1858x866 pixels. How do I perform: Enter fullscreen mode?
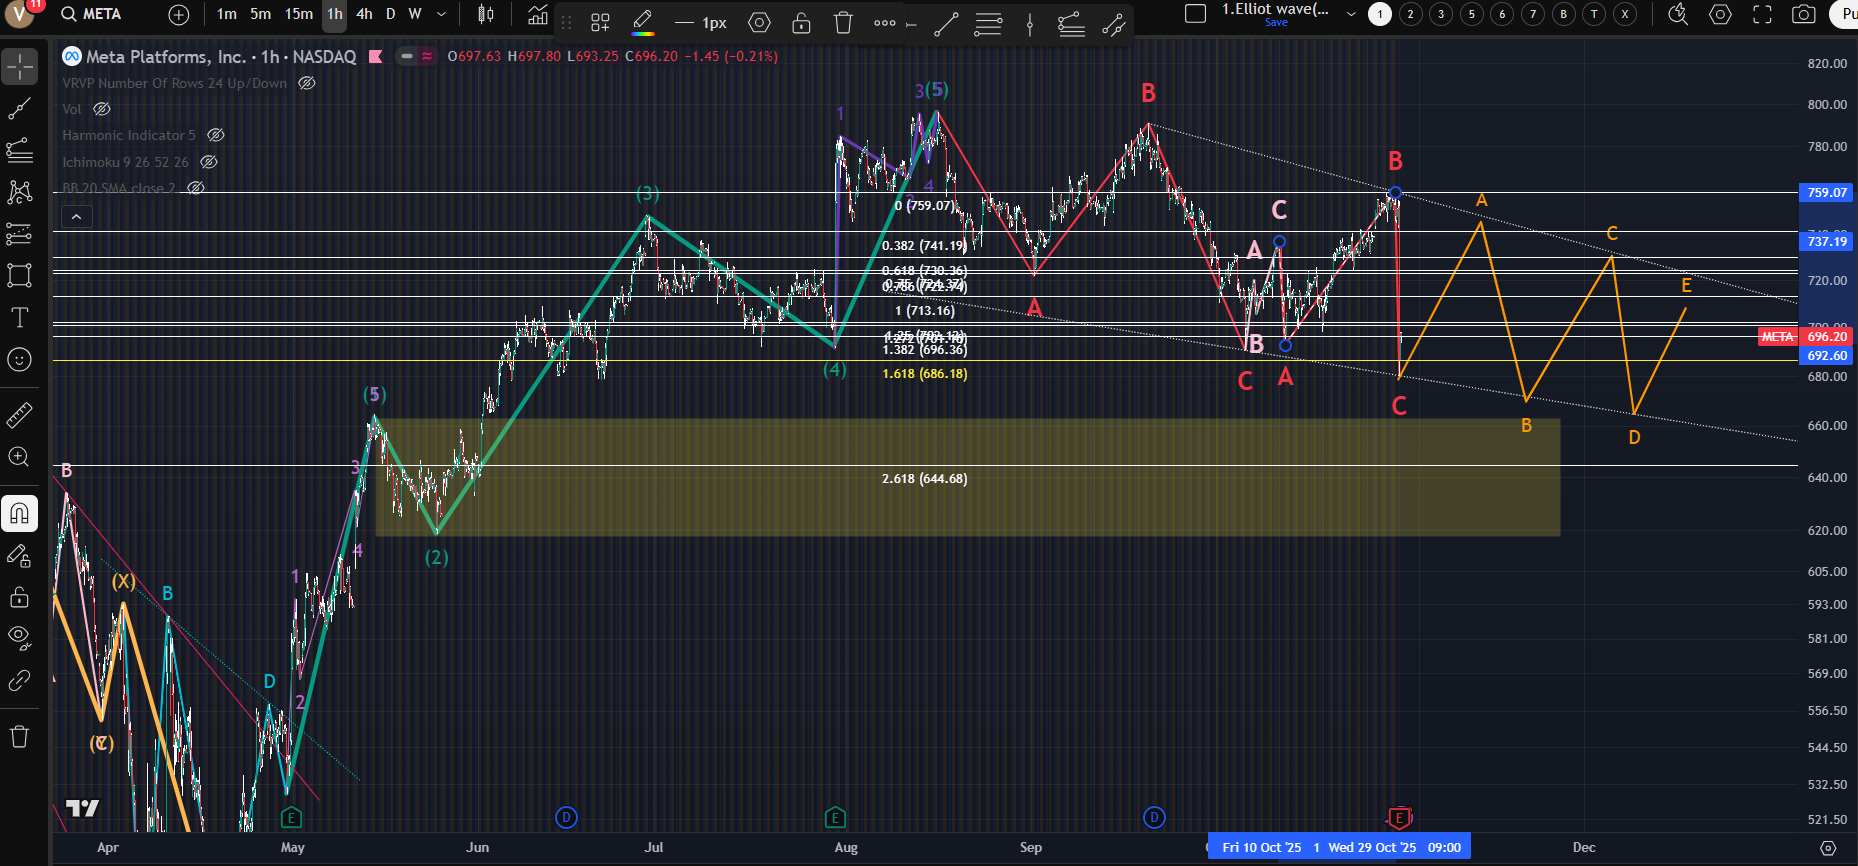1762,14
